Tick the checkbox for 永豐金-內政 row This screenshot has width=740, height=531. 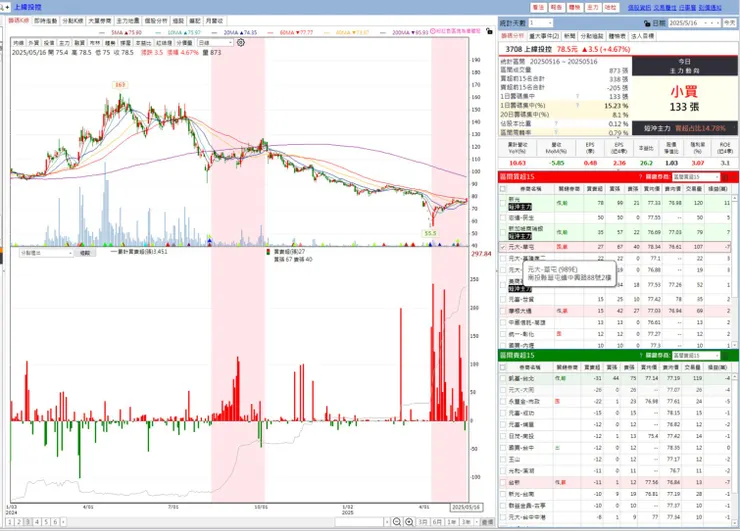[x=504, y=402]
